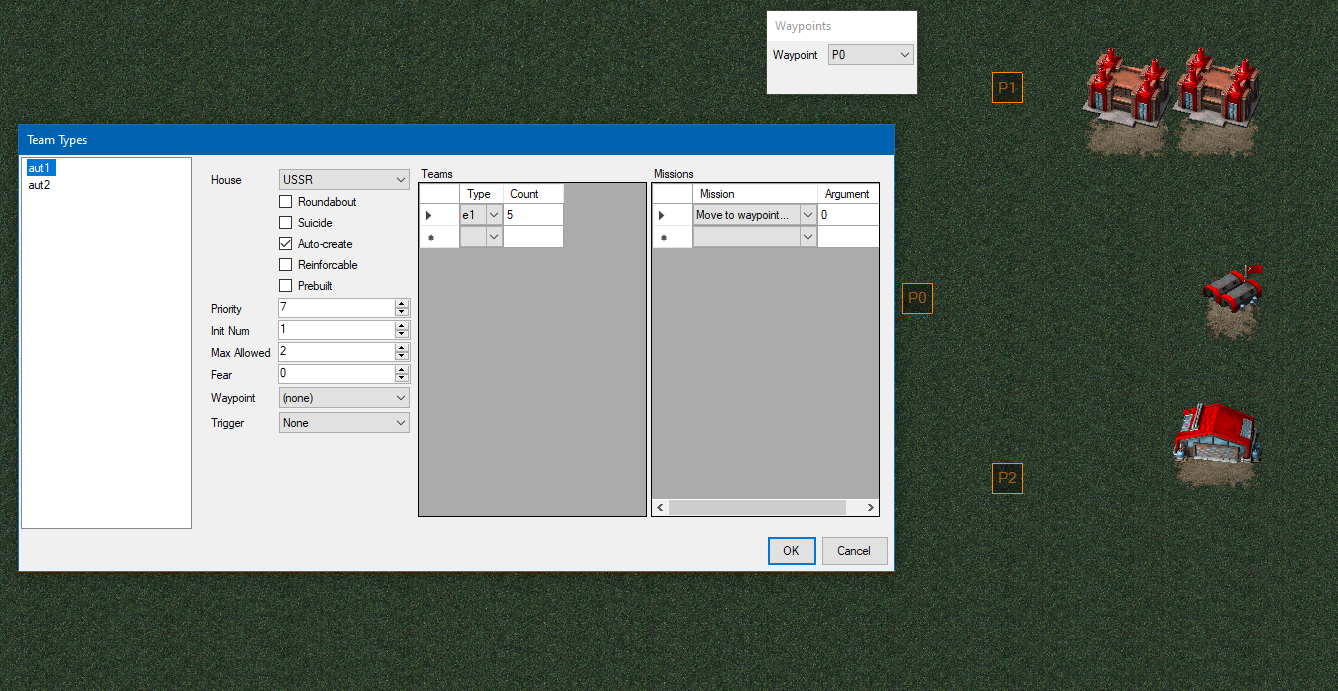Decrease Priority with the down spinner arrow
This screenshot has height=691, width=1338.
pyautogui.click(x=402, y=313)
